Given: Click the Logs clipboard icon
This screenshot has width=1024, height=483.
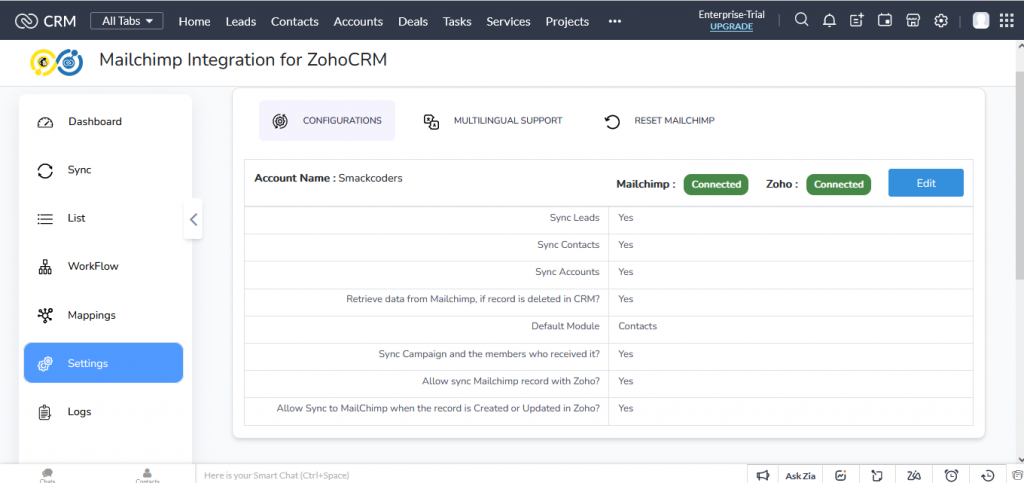Looking at the screenshot, I should (x=45, y=413).
